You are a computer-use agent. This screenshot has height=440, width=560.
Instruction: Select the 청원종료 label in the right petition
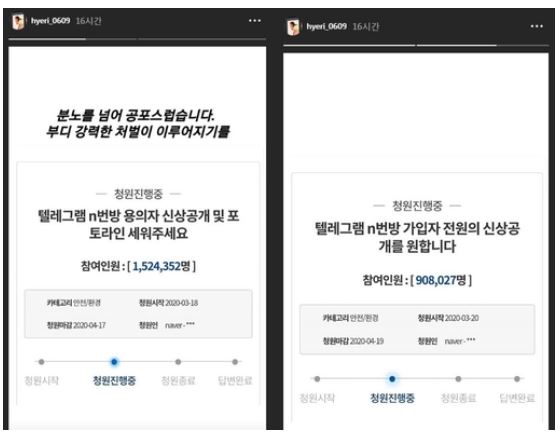458,398
